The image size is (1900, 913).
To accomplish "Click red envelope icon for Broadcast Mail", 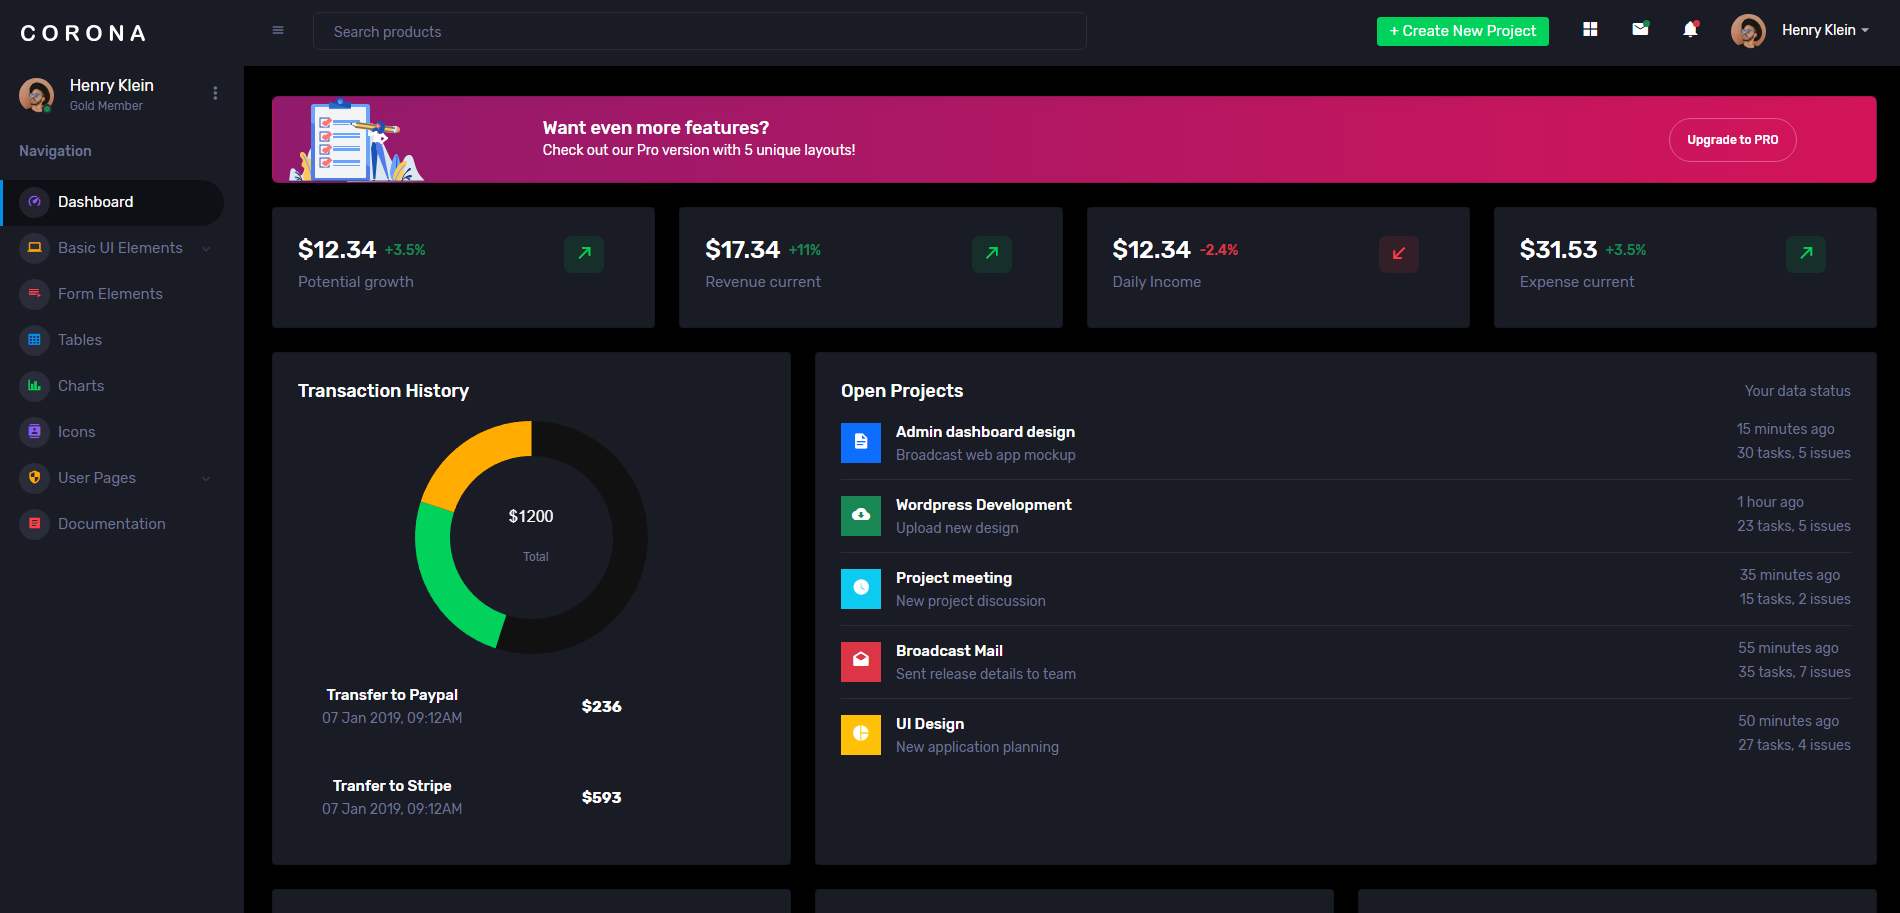I will tap(861, 662).
